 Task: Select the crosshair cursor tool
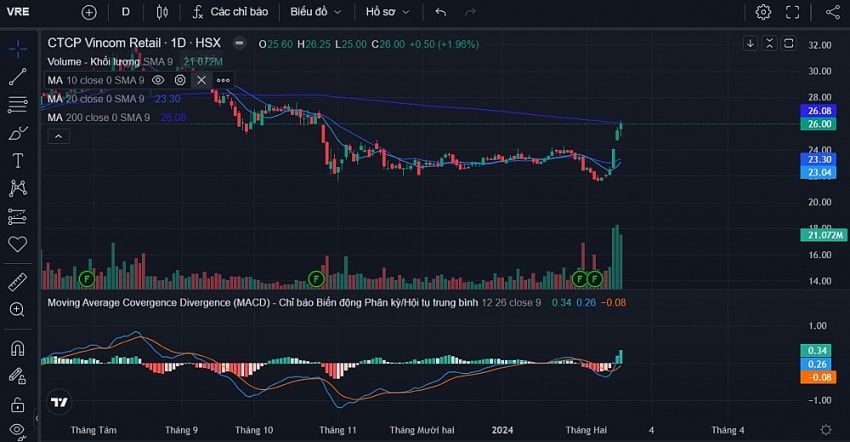click(x=17, y=49)
